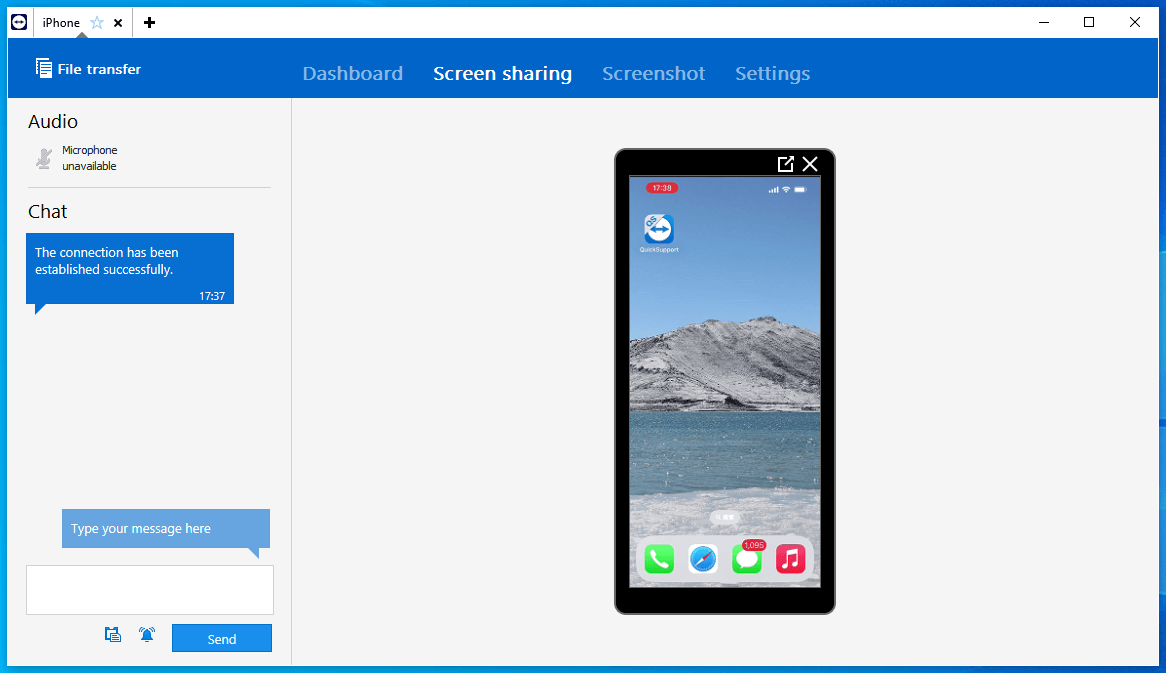The width and height of the screenshot is (1166, 673).
Task: Close the shared phone screen view
Action: 811,164
